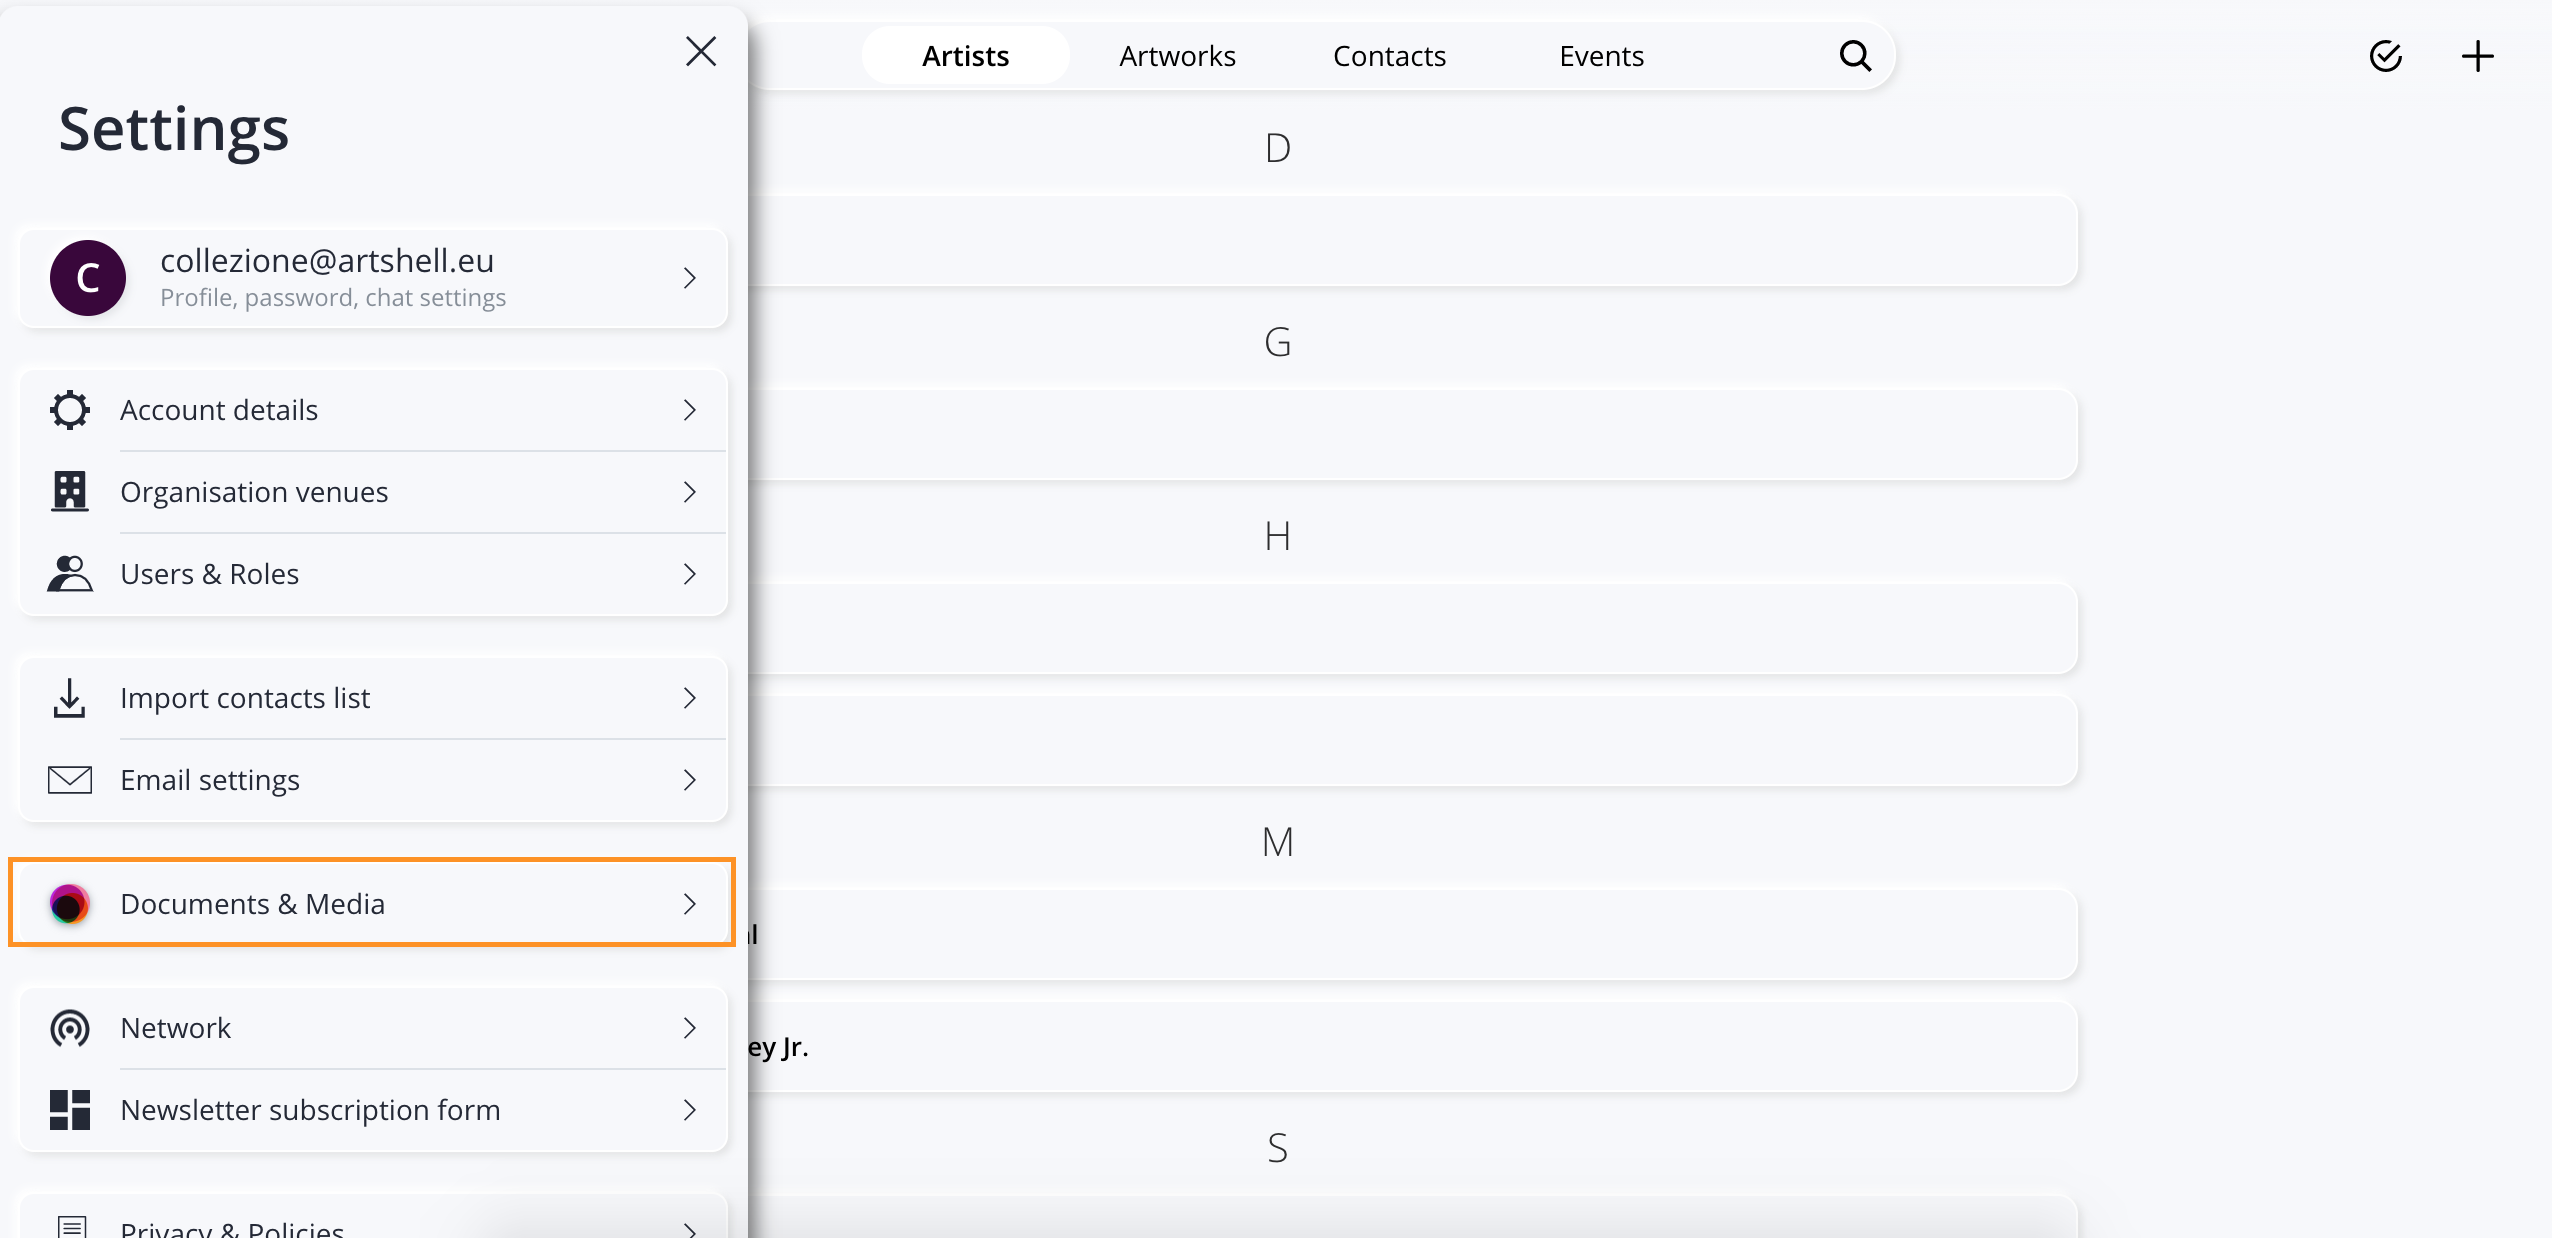2552x1238 pixels.
Task: Click the Newsletter subscription form grid icon
Action: pyautogui.click(x=70, y=1110)
